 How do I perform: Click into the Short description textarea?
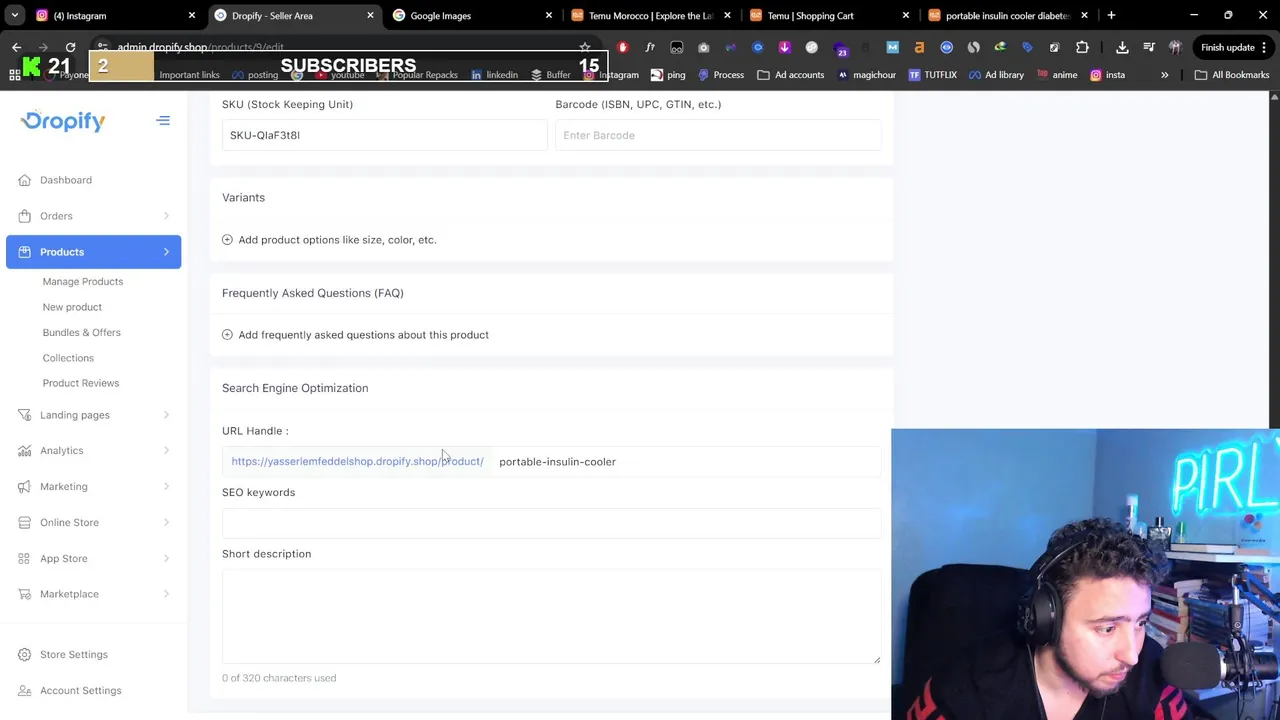pyautogui.click(x=551, y=616)
